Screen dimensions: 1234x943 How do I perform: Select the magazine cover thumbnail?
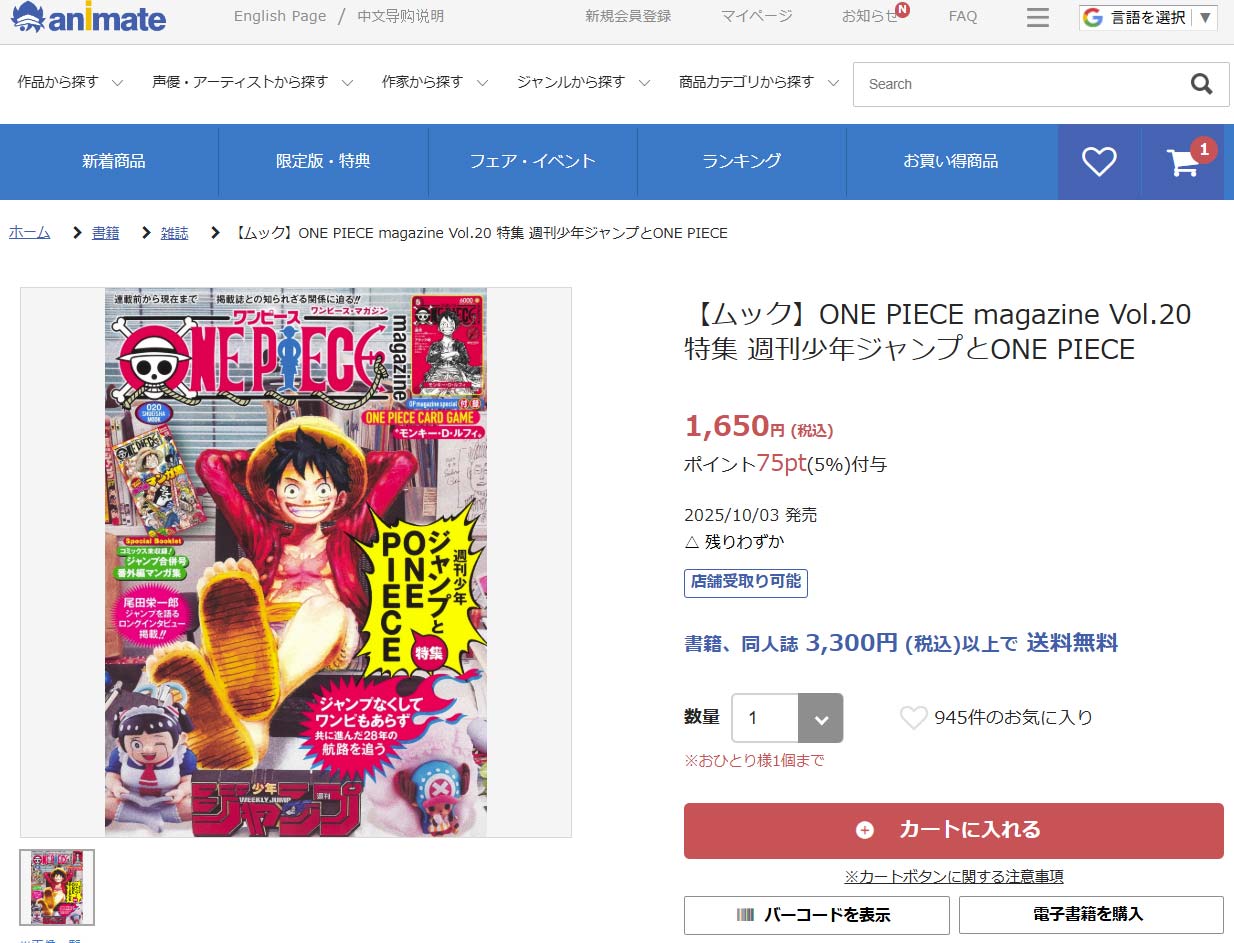point(57,887)
